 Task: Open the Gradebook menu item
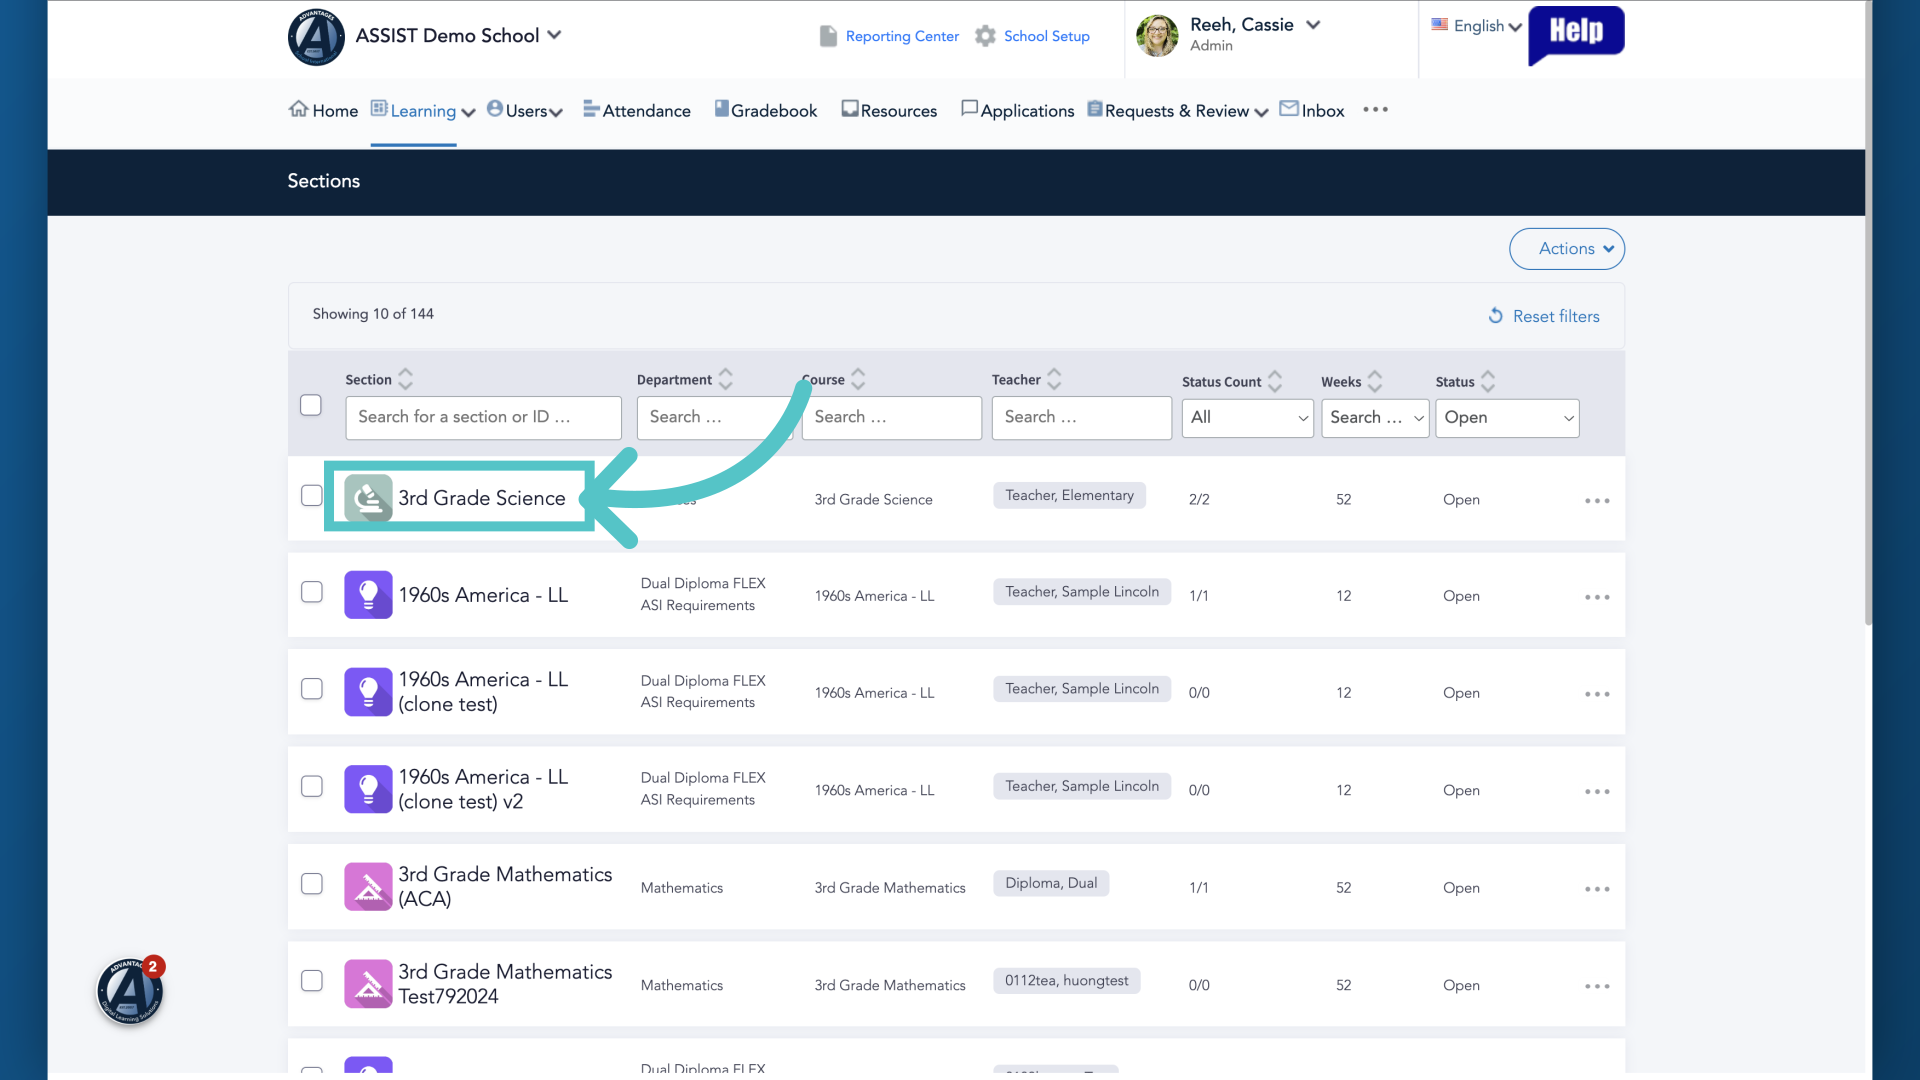pos(765,111)
